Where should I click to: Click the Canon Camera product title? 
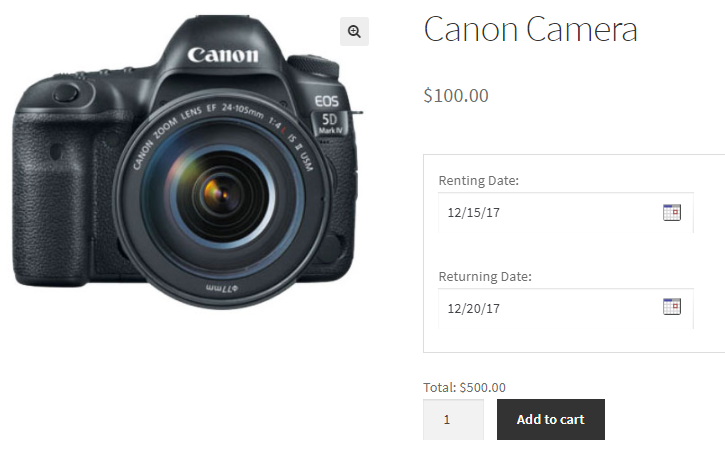pos(530,30)
